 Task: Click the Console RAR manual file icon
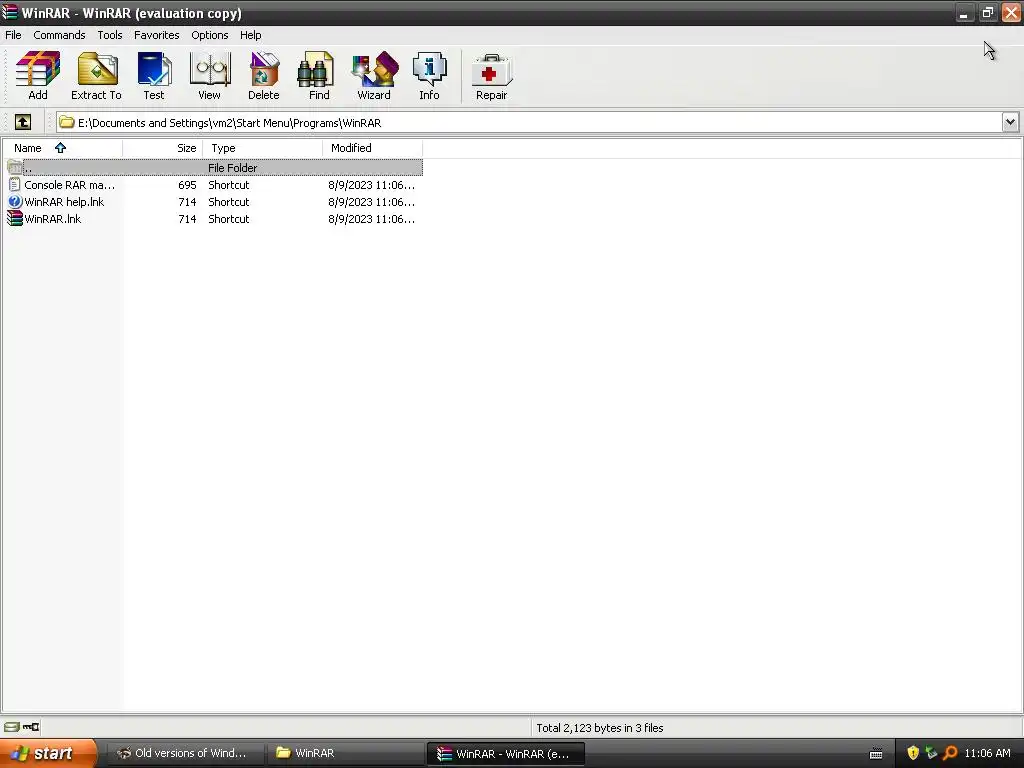(14, 185)
